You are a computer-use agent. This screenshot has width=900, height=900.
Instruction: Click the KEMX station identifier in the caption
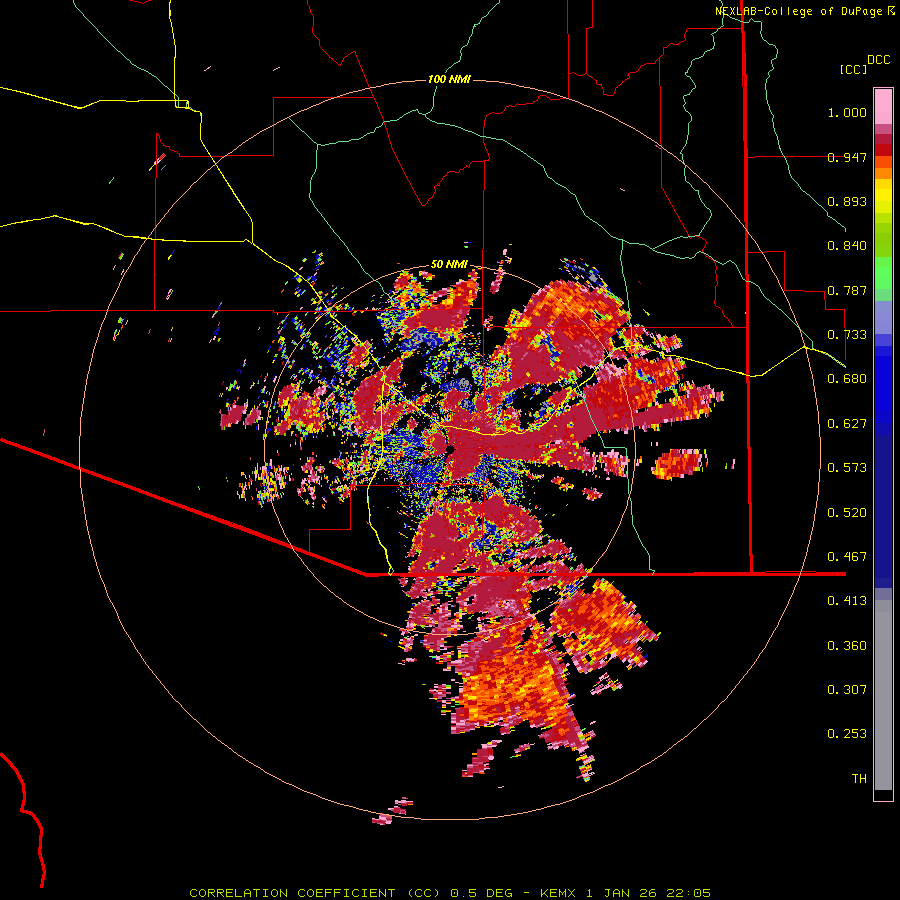560,893
